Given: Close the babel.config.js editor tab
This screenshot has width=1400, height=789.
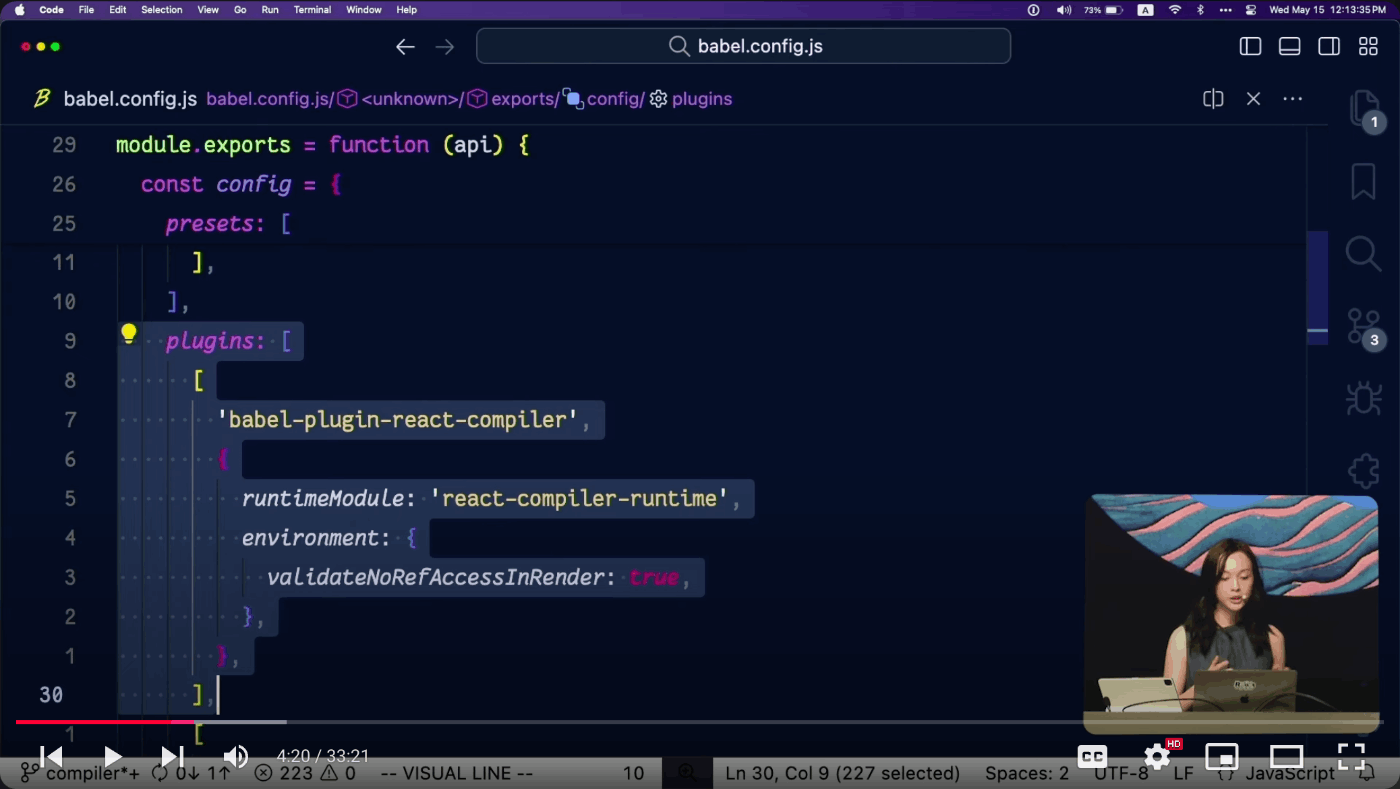Looking at the screenshot, I should point(1253,99).
